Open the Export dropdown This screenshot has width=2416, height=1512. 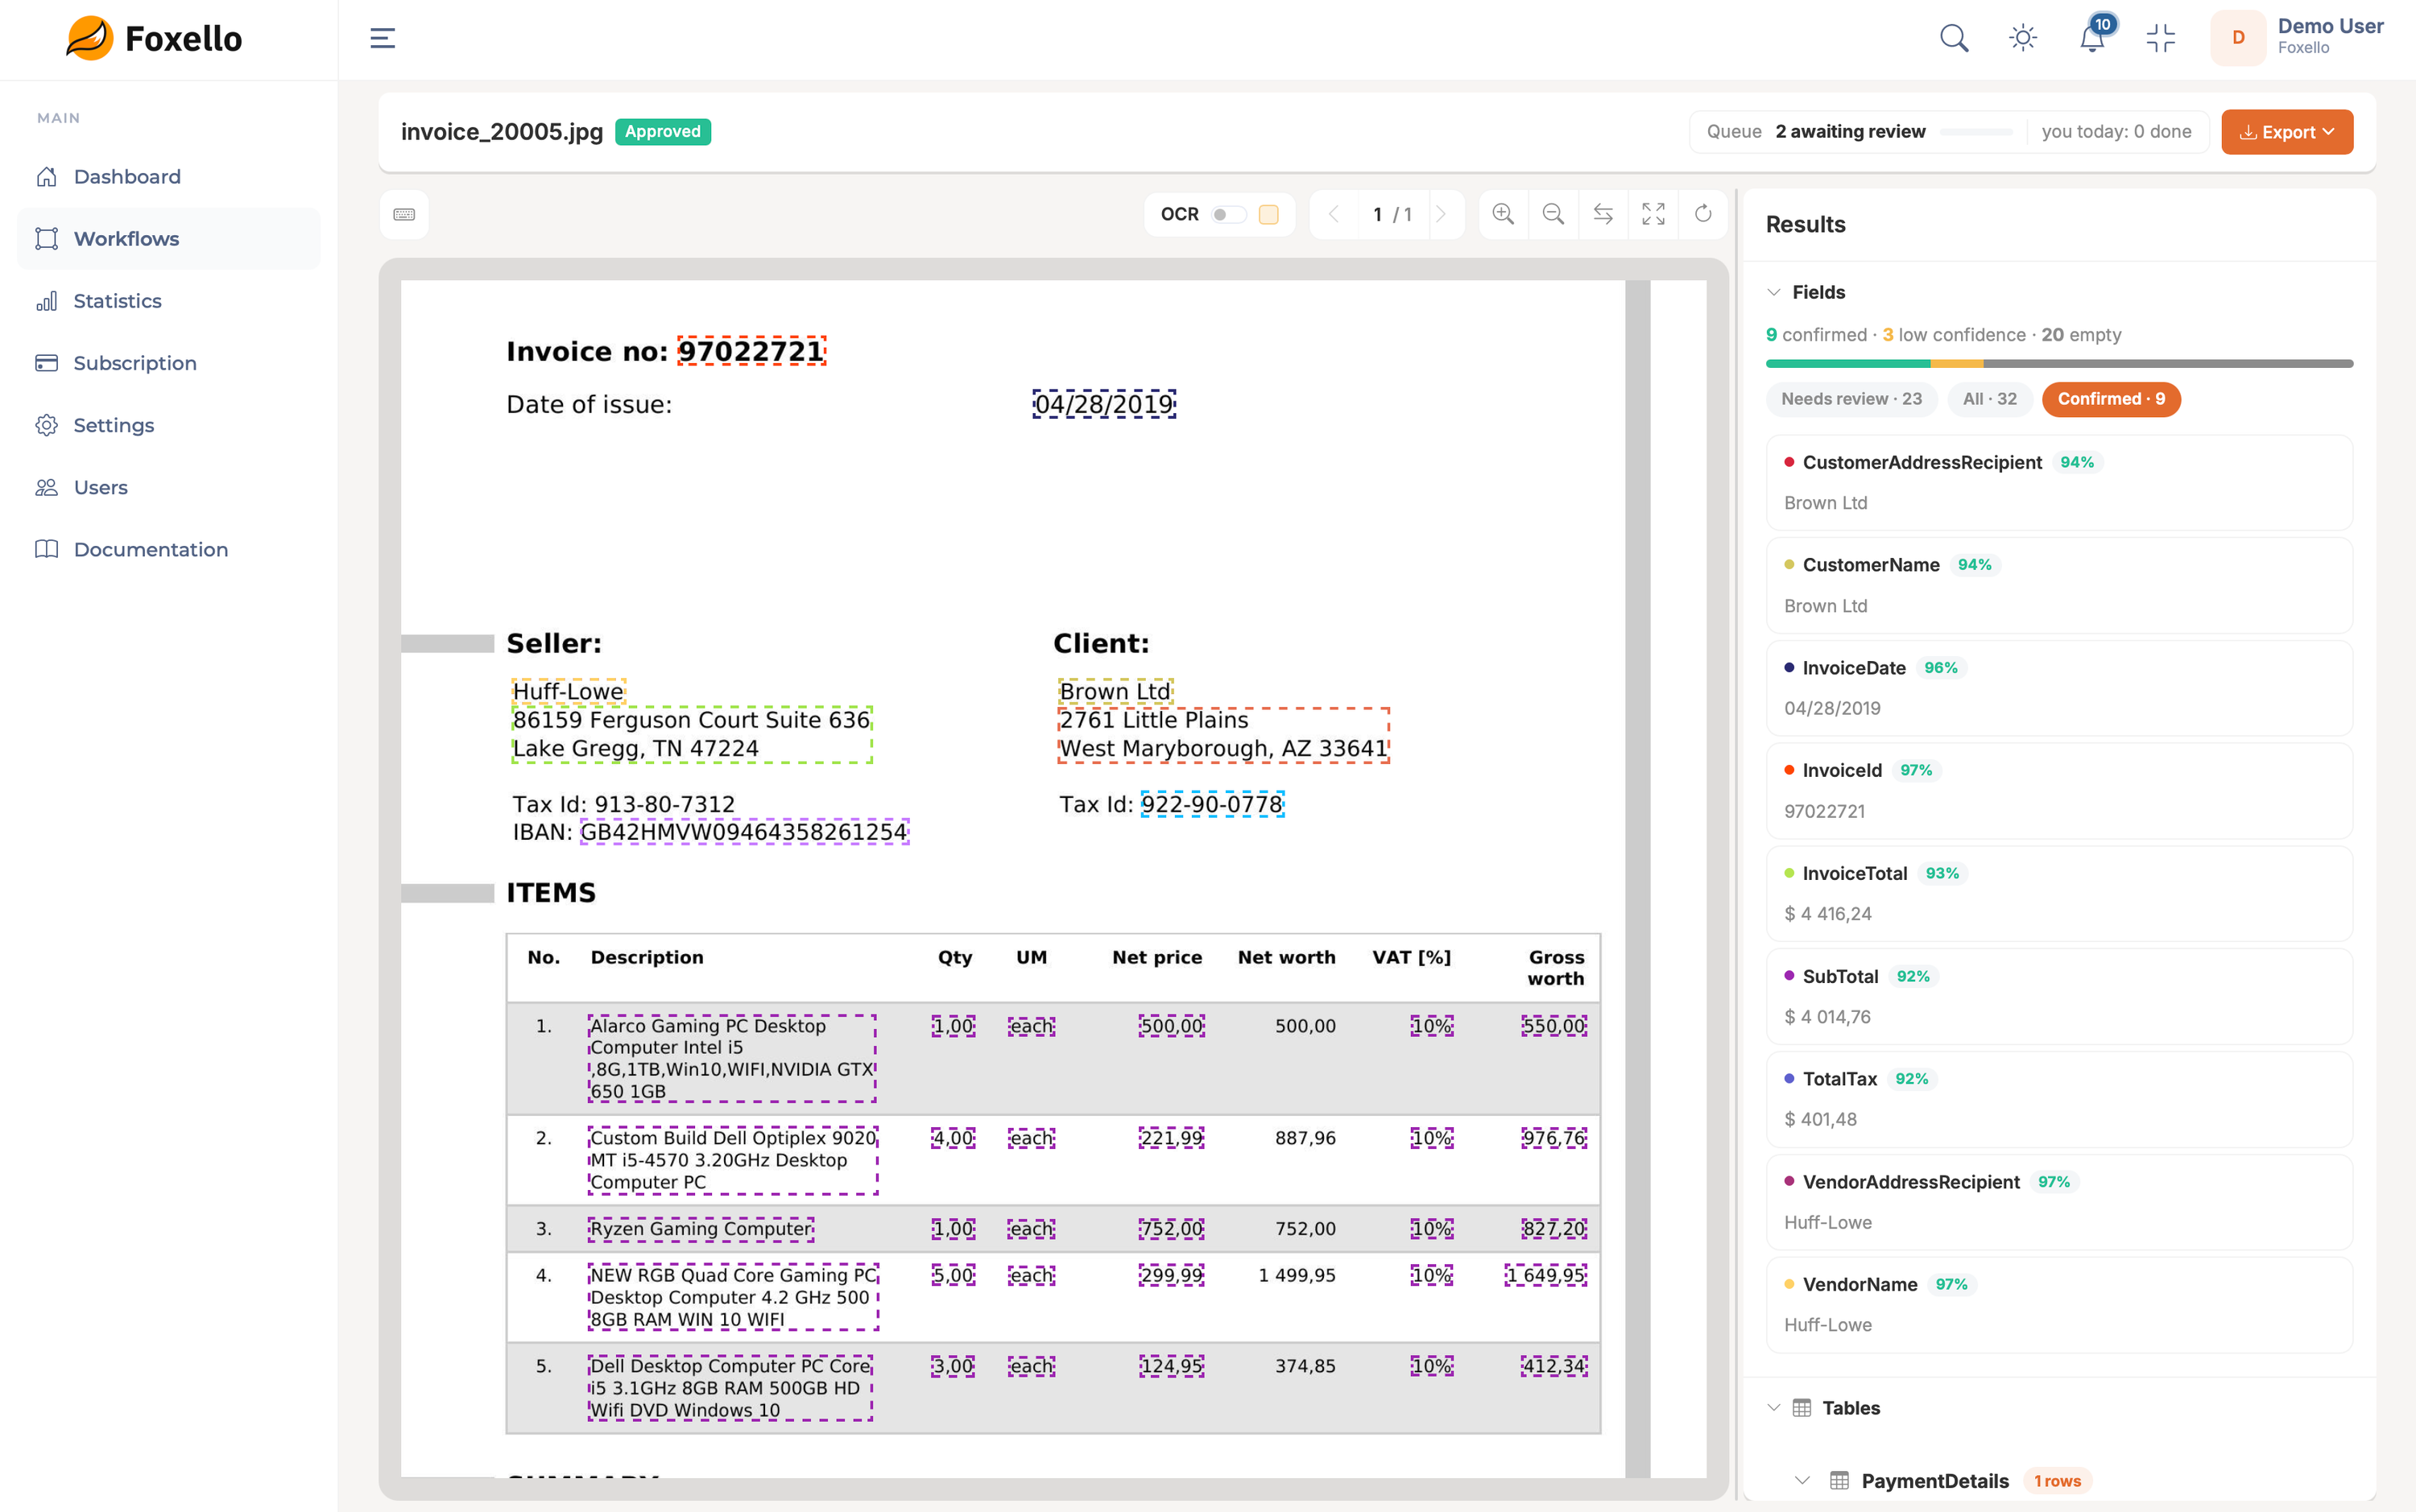pos(2286,132)
